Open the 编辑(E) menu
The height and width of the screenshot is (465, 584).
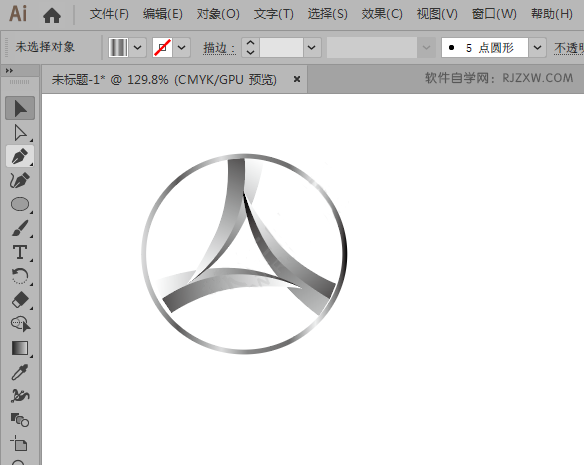coord(163,14)
